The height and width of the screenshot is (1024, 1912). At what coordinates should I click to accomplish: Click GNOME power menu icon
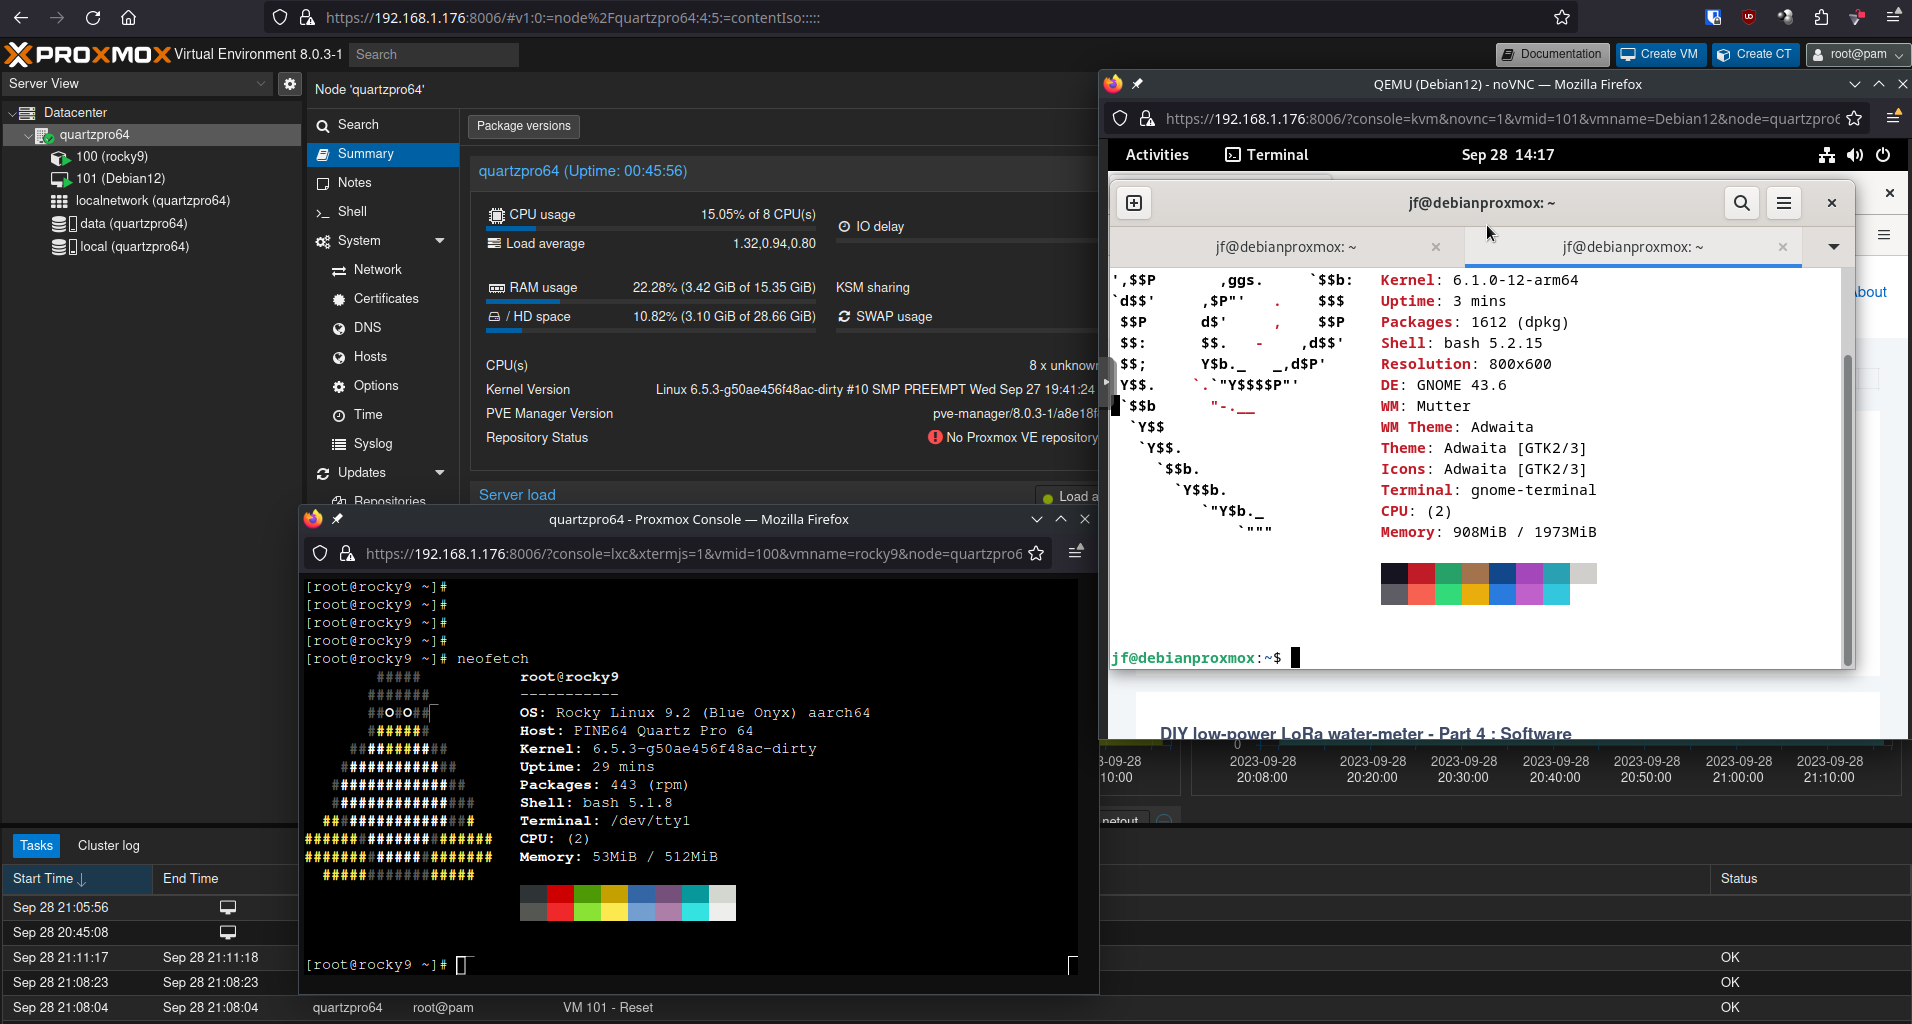coord(1883,155)
